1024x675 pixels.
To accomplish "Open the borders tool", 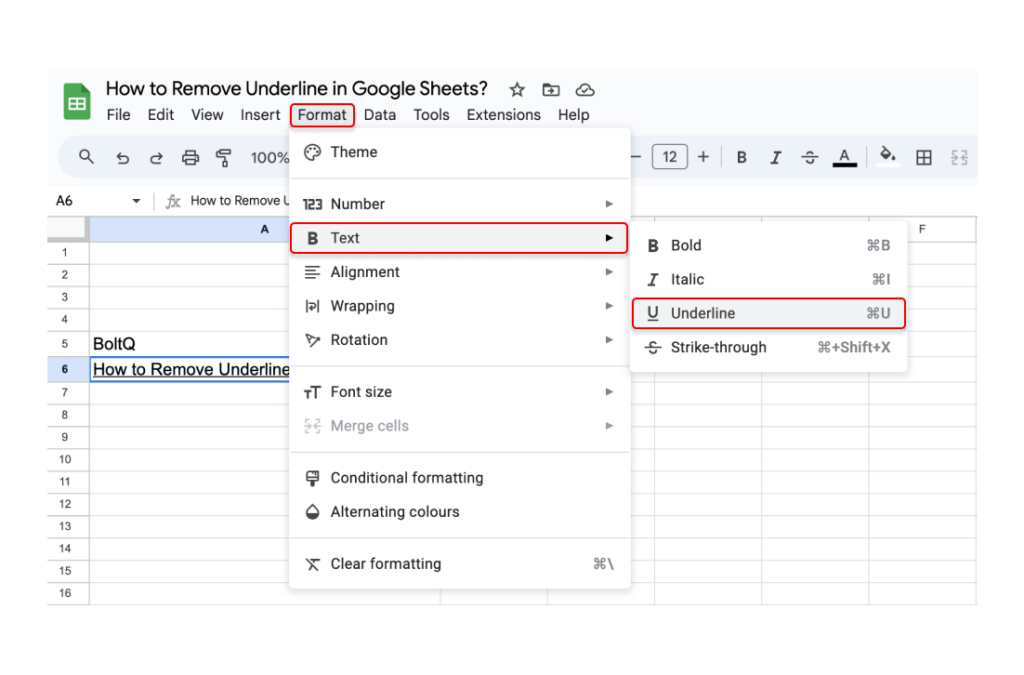I will tap(923, 157).
